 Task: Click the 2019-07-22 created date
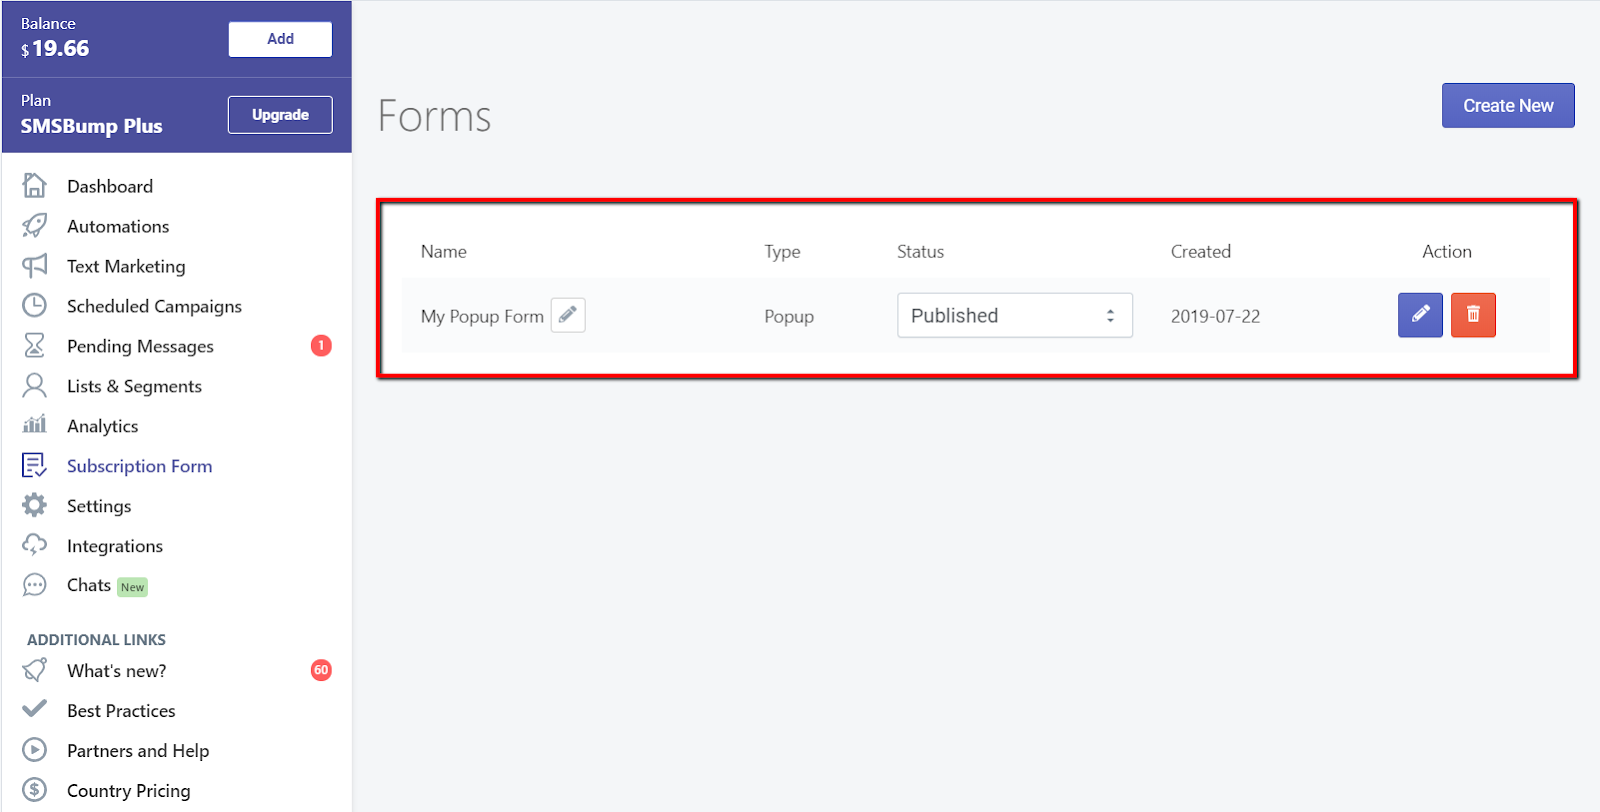(x=1215, y=316)
